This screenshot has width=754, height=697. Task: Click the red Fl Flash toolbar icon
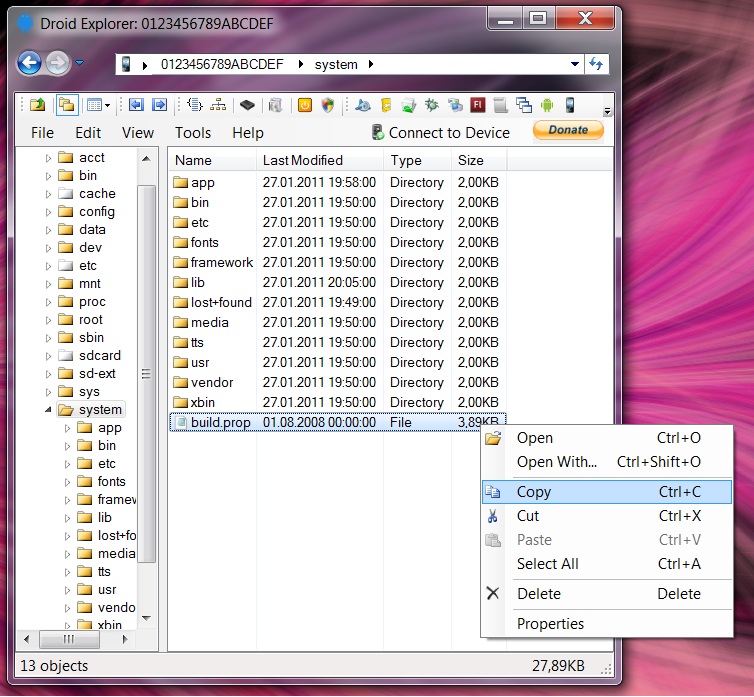tap(478, 104)
